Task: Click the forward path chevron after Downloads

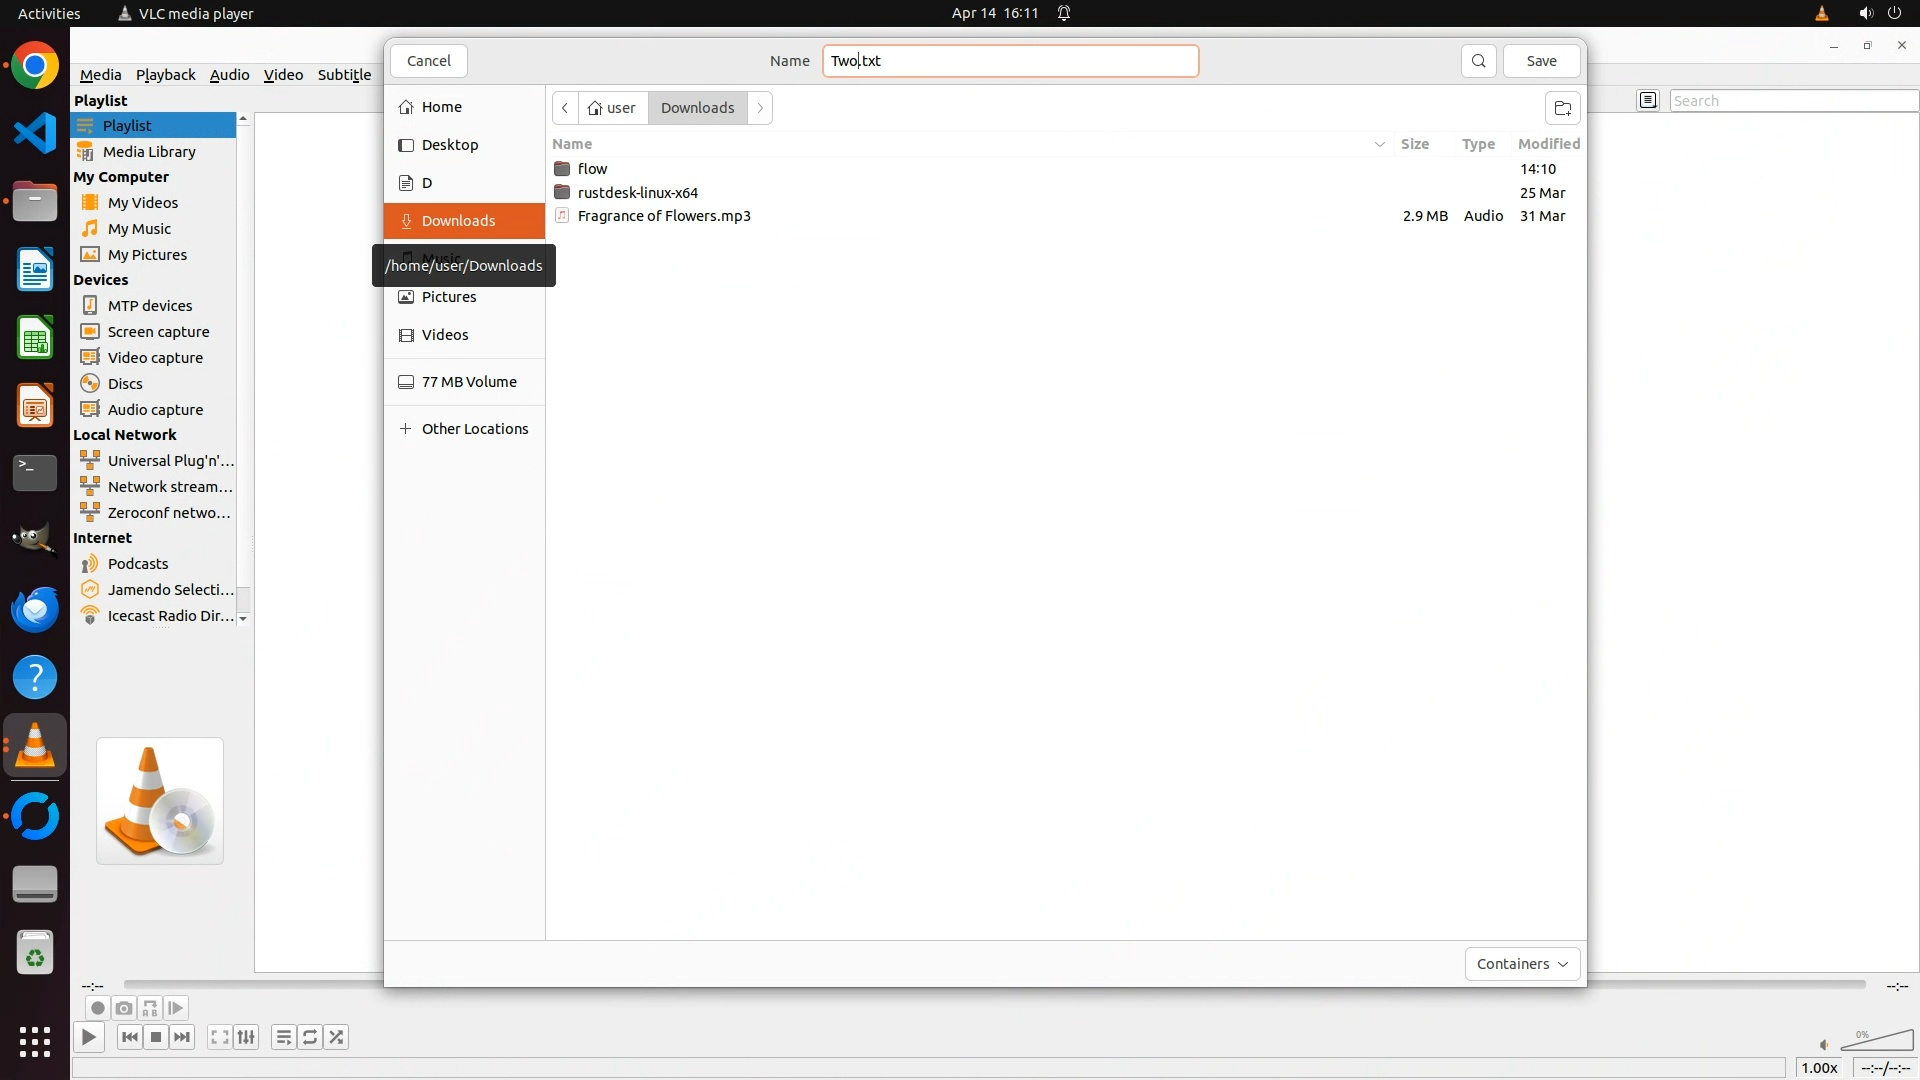Action: (760, 108)
